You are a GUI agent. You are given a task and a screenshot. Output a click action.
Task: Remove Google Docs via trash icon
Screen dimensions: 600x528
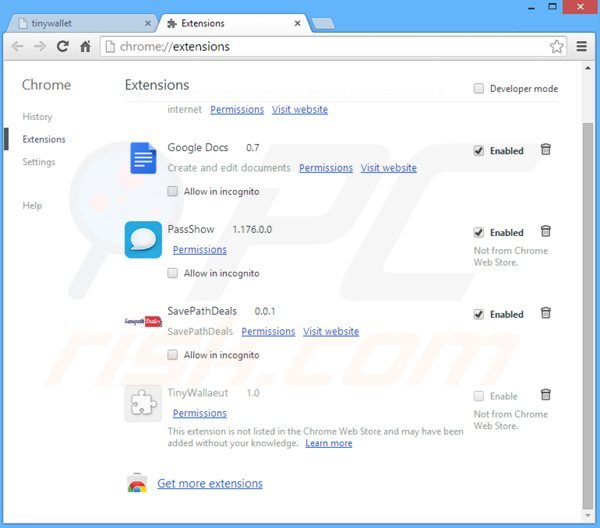pos(546,150)
